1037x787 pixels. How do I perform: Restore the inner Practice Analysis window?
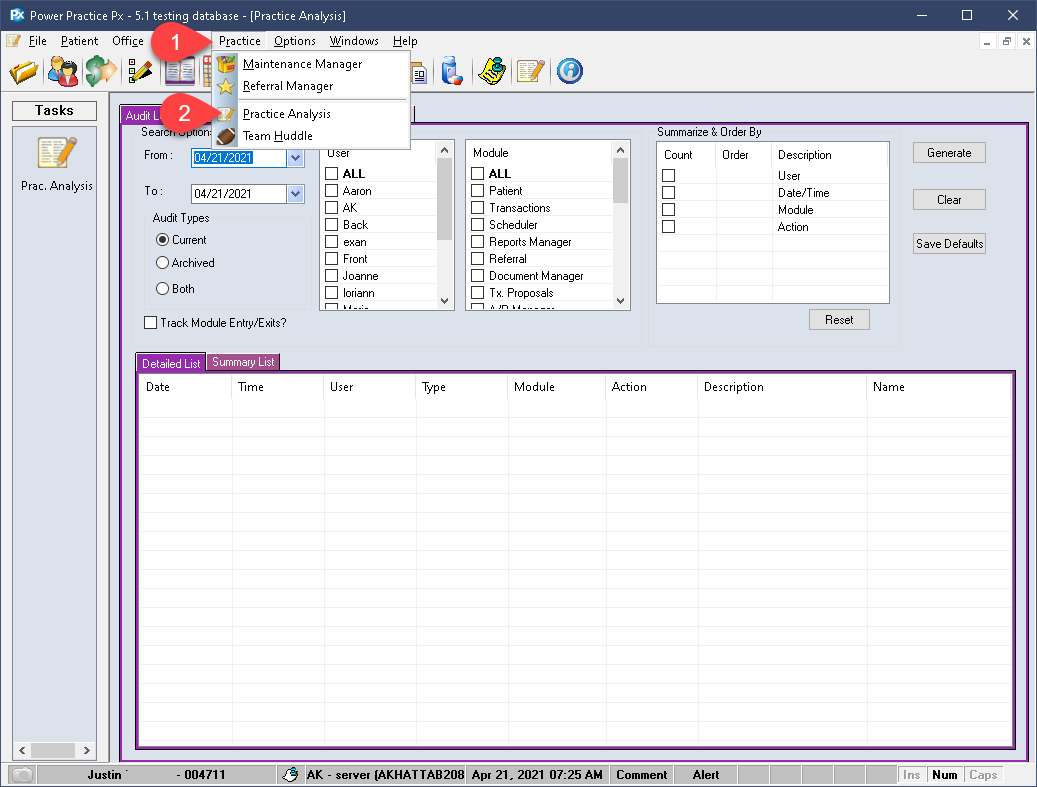click(1007, 42)
